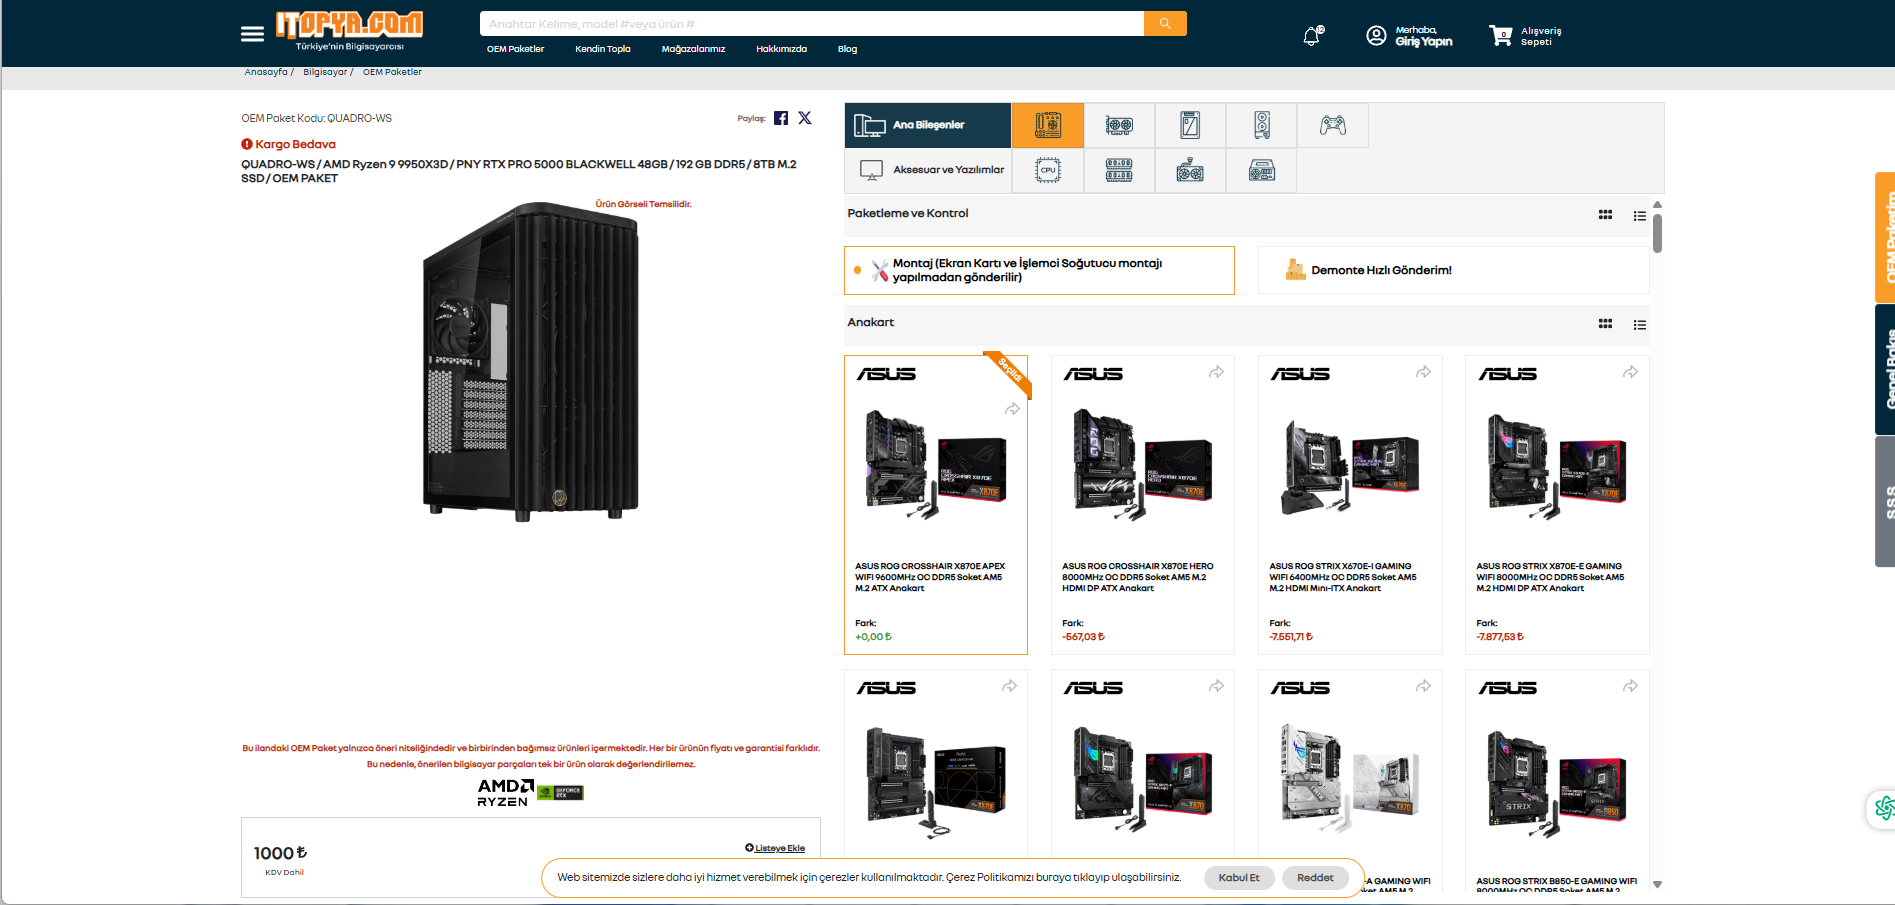The image size is (1895, 905).
Task: Go to the Bilgisayar breadcrumb
Action: click(325, 72)
